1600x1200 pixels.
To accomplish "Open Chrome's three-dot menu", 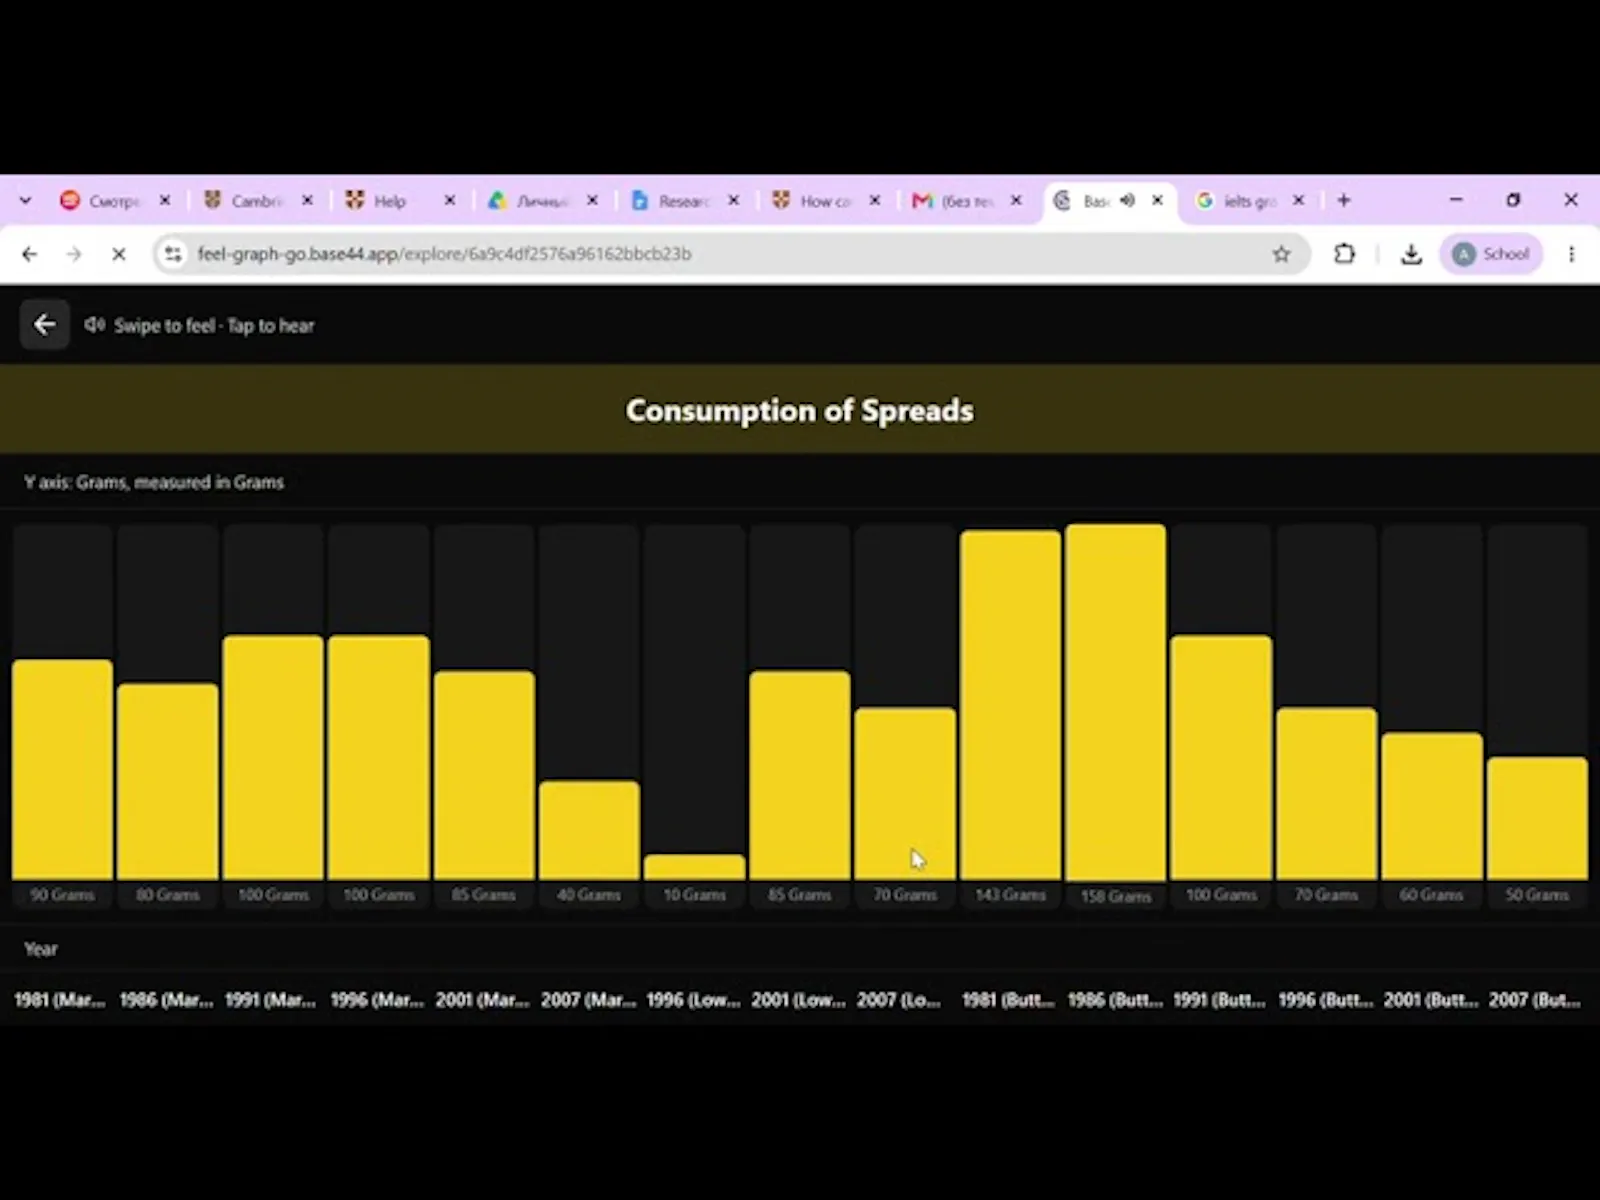I will 1571,254.
